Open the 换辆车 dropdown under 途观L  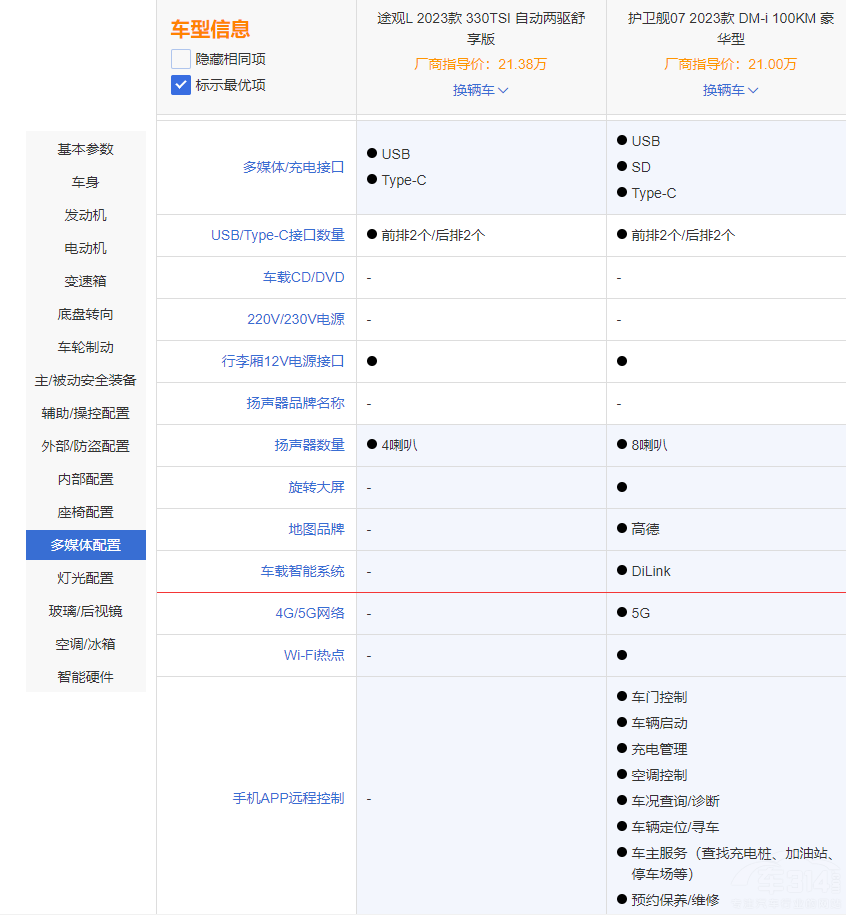click(480, 90)
